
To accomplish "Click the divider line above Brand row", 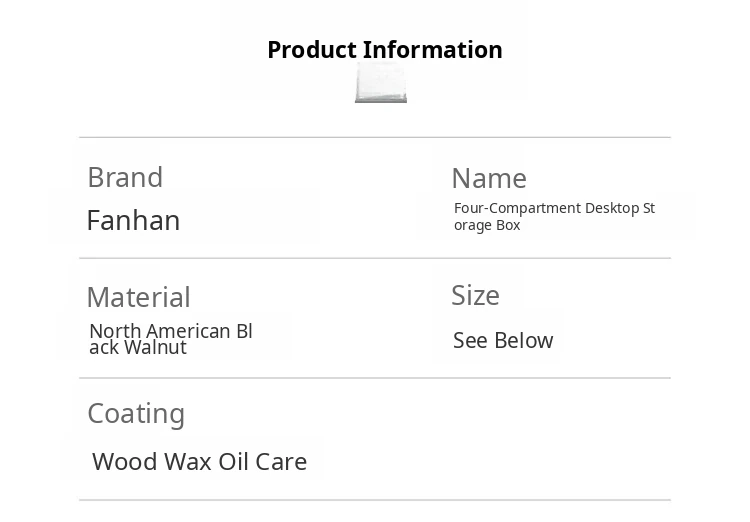I will 375,137.
